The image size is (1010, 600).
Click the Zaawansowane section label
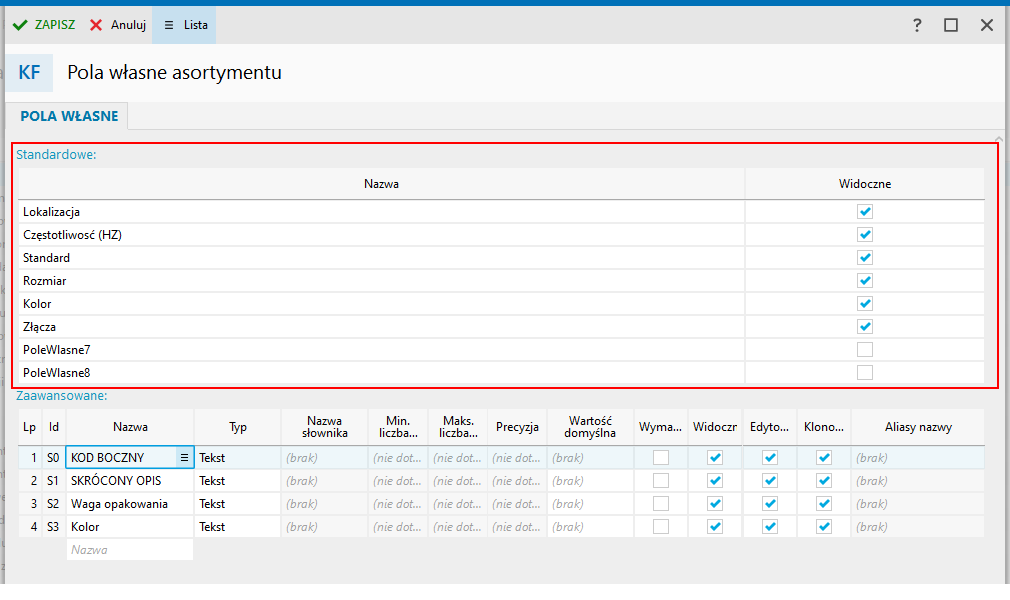[x=62, y=396]
